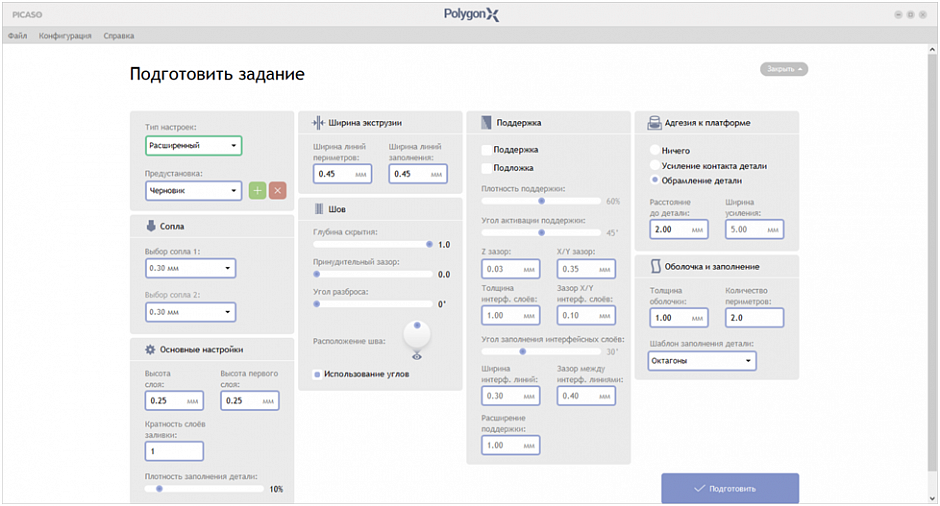The width and height of the screenshot is (940, 506).
Task: Click the shell icon beside Оболочка и заполнение
Action: coord(655,266)
